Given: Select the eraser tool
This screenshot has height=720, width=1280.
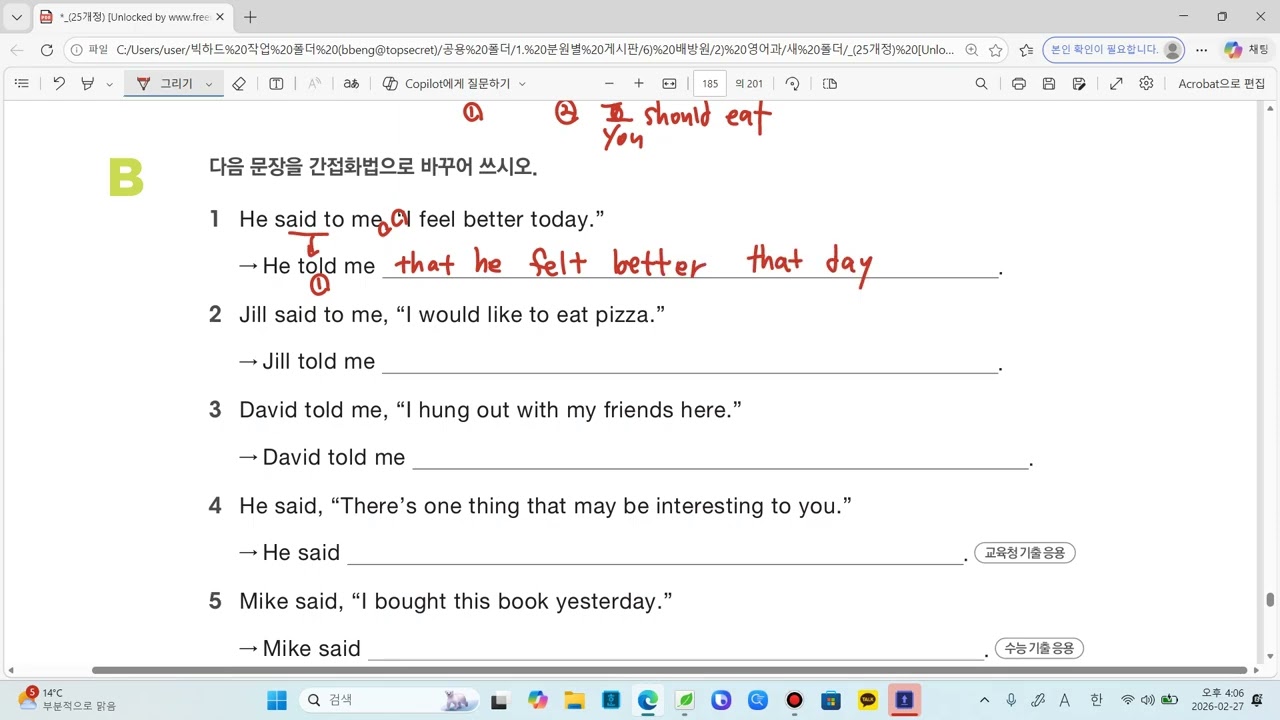Looking at the screenshot, I should [x=238, y=84].
